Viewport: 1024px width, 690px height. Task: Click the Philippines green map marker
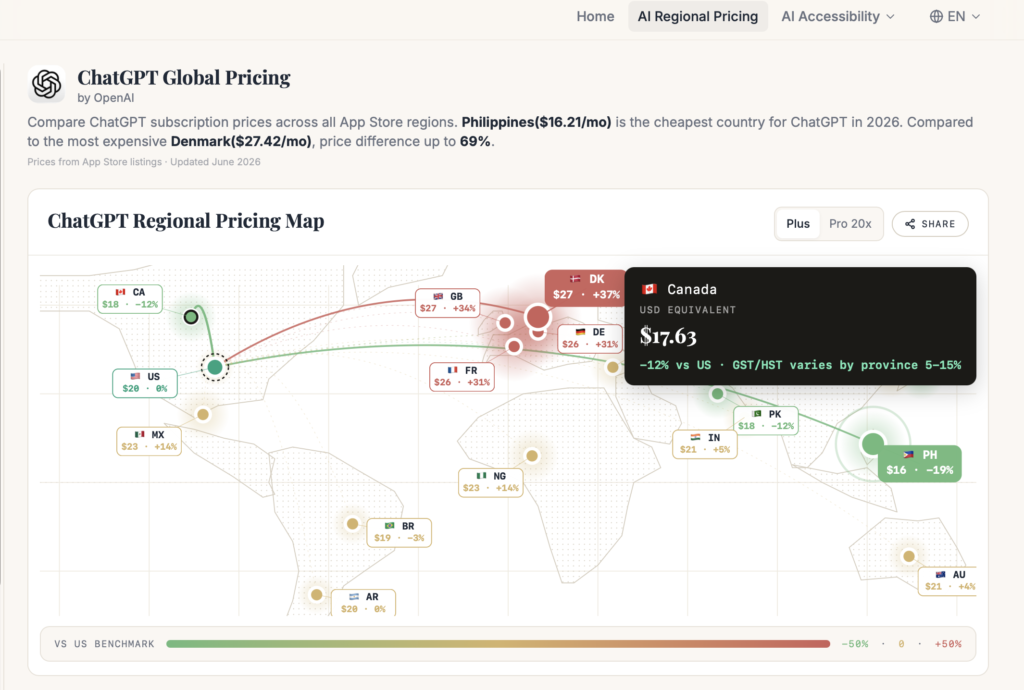click(872, 444)
